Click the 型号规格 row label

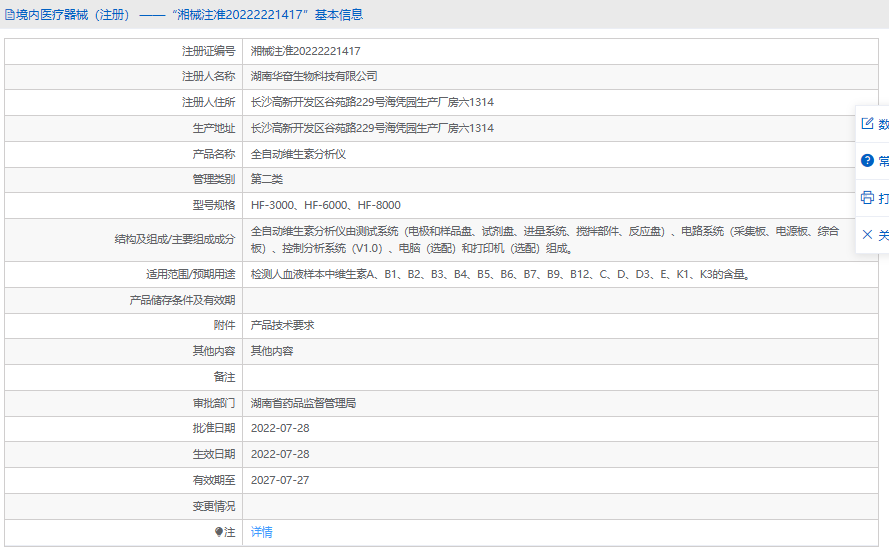pos(214,205)
